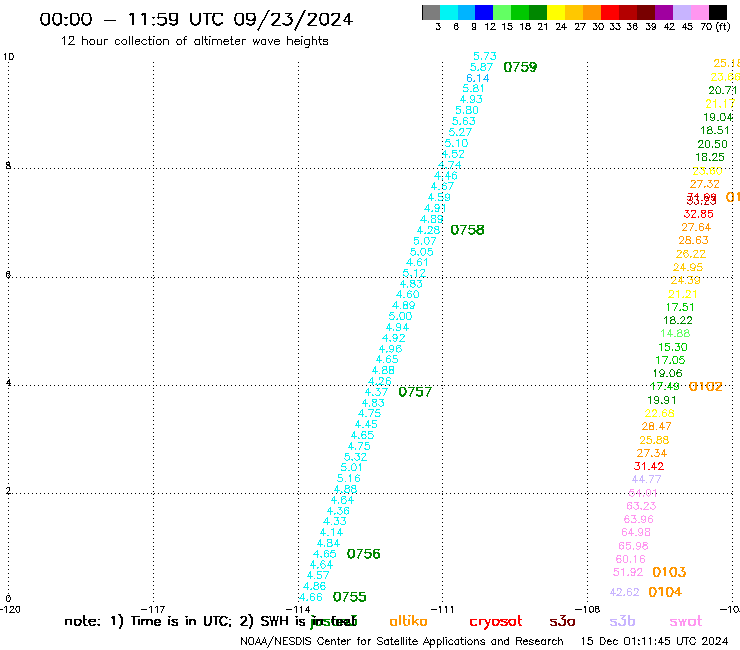
Task: Click the wave height value 27.32
Action: coord(705,184)
